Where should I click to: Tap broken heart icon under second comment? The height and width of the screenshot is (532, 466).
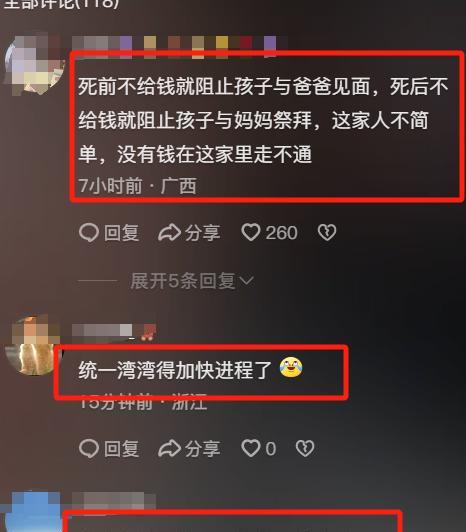(305, 449)
